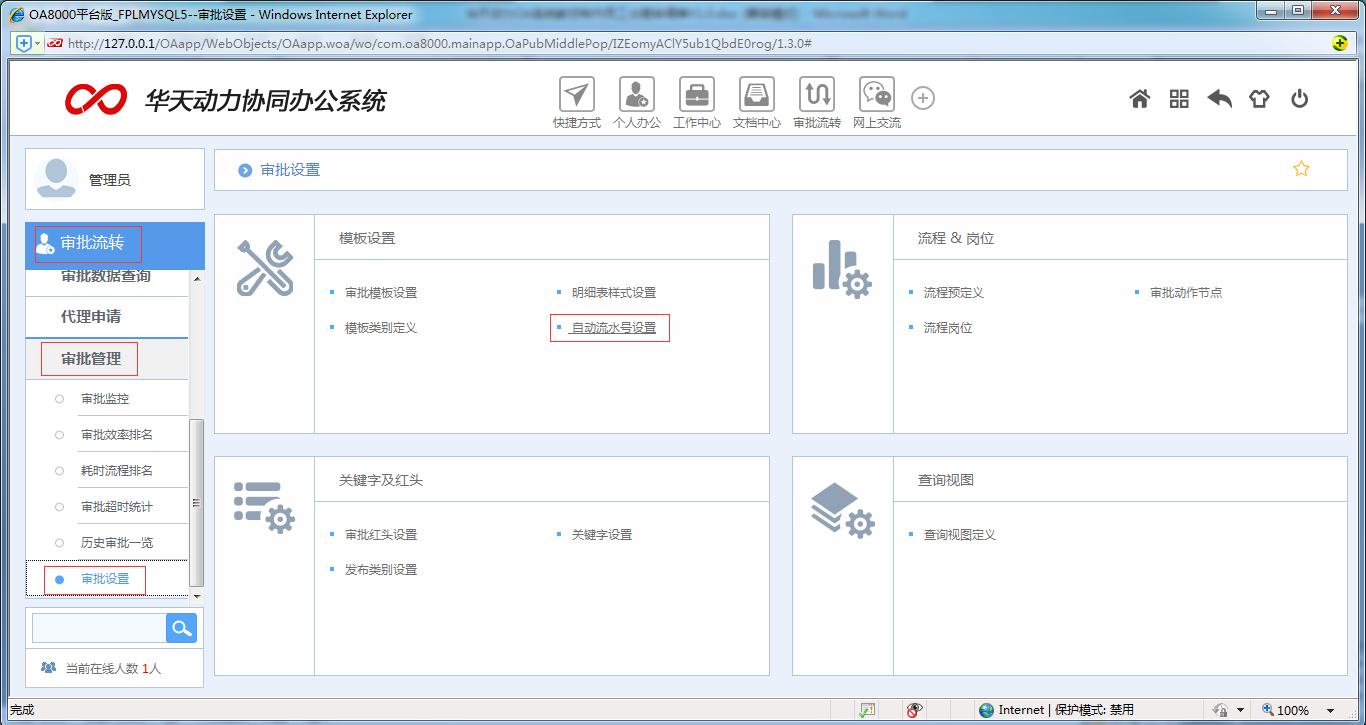Viewport: 1366px width, 725px height.
Task: Select the 个人办公 icon
Action: click(x=636, y=98)
